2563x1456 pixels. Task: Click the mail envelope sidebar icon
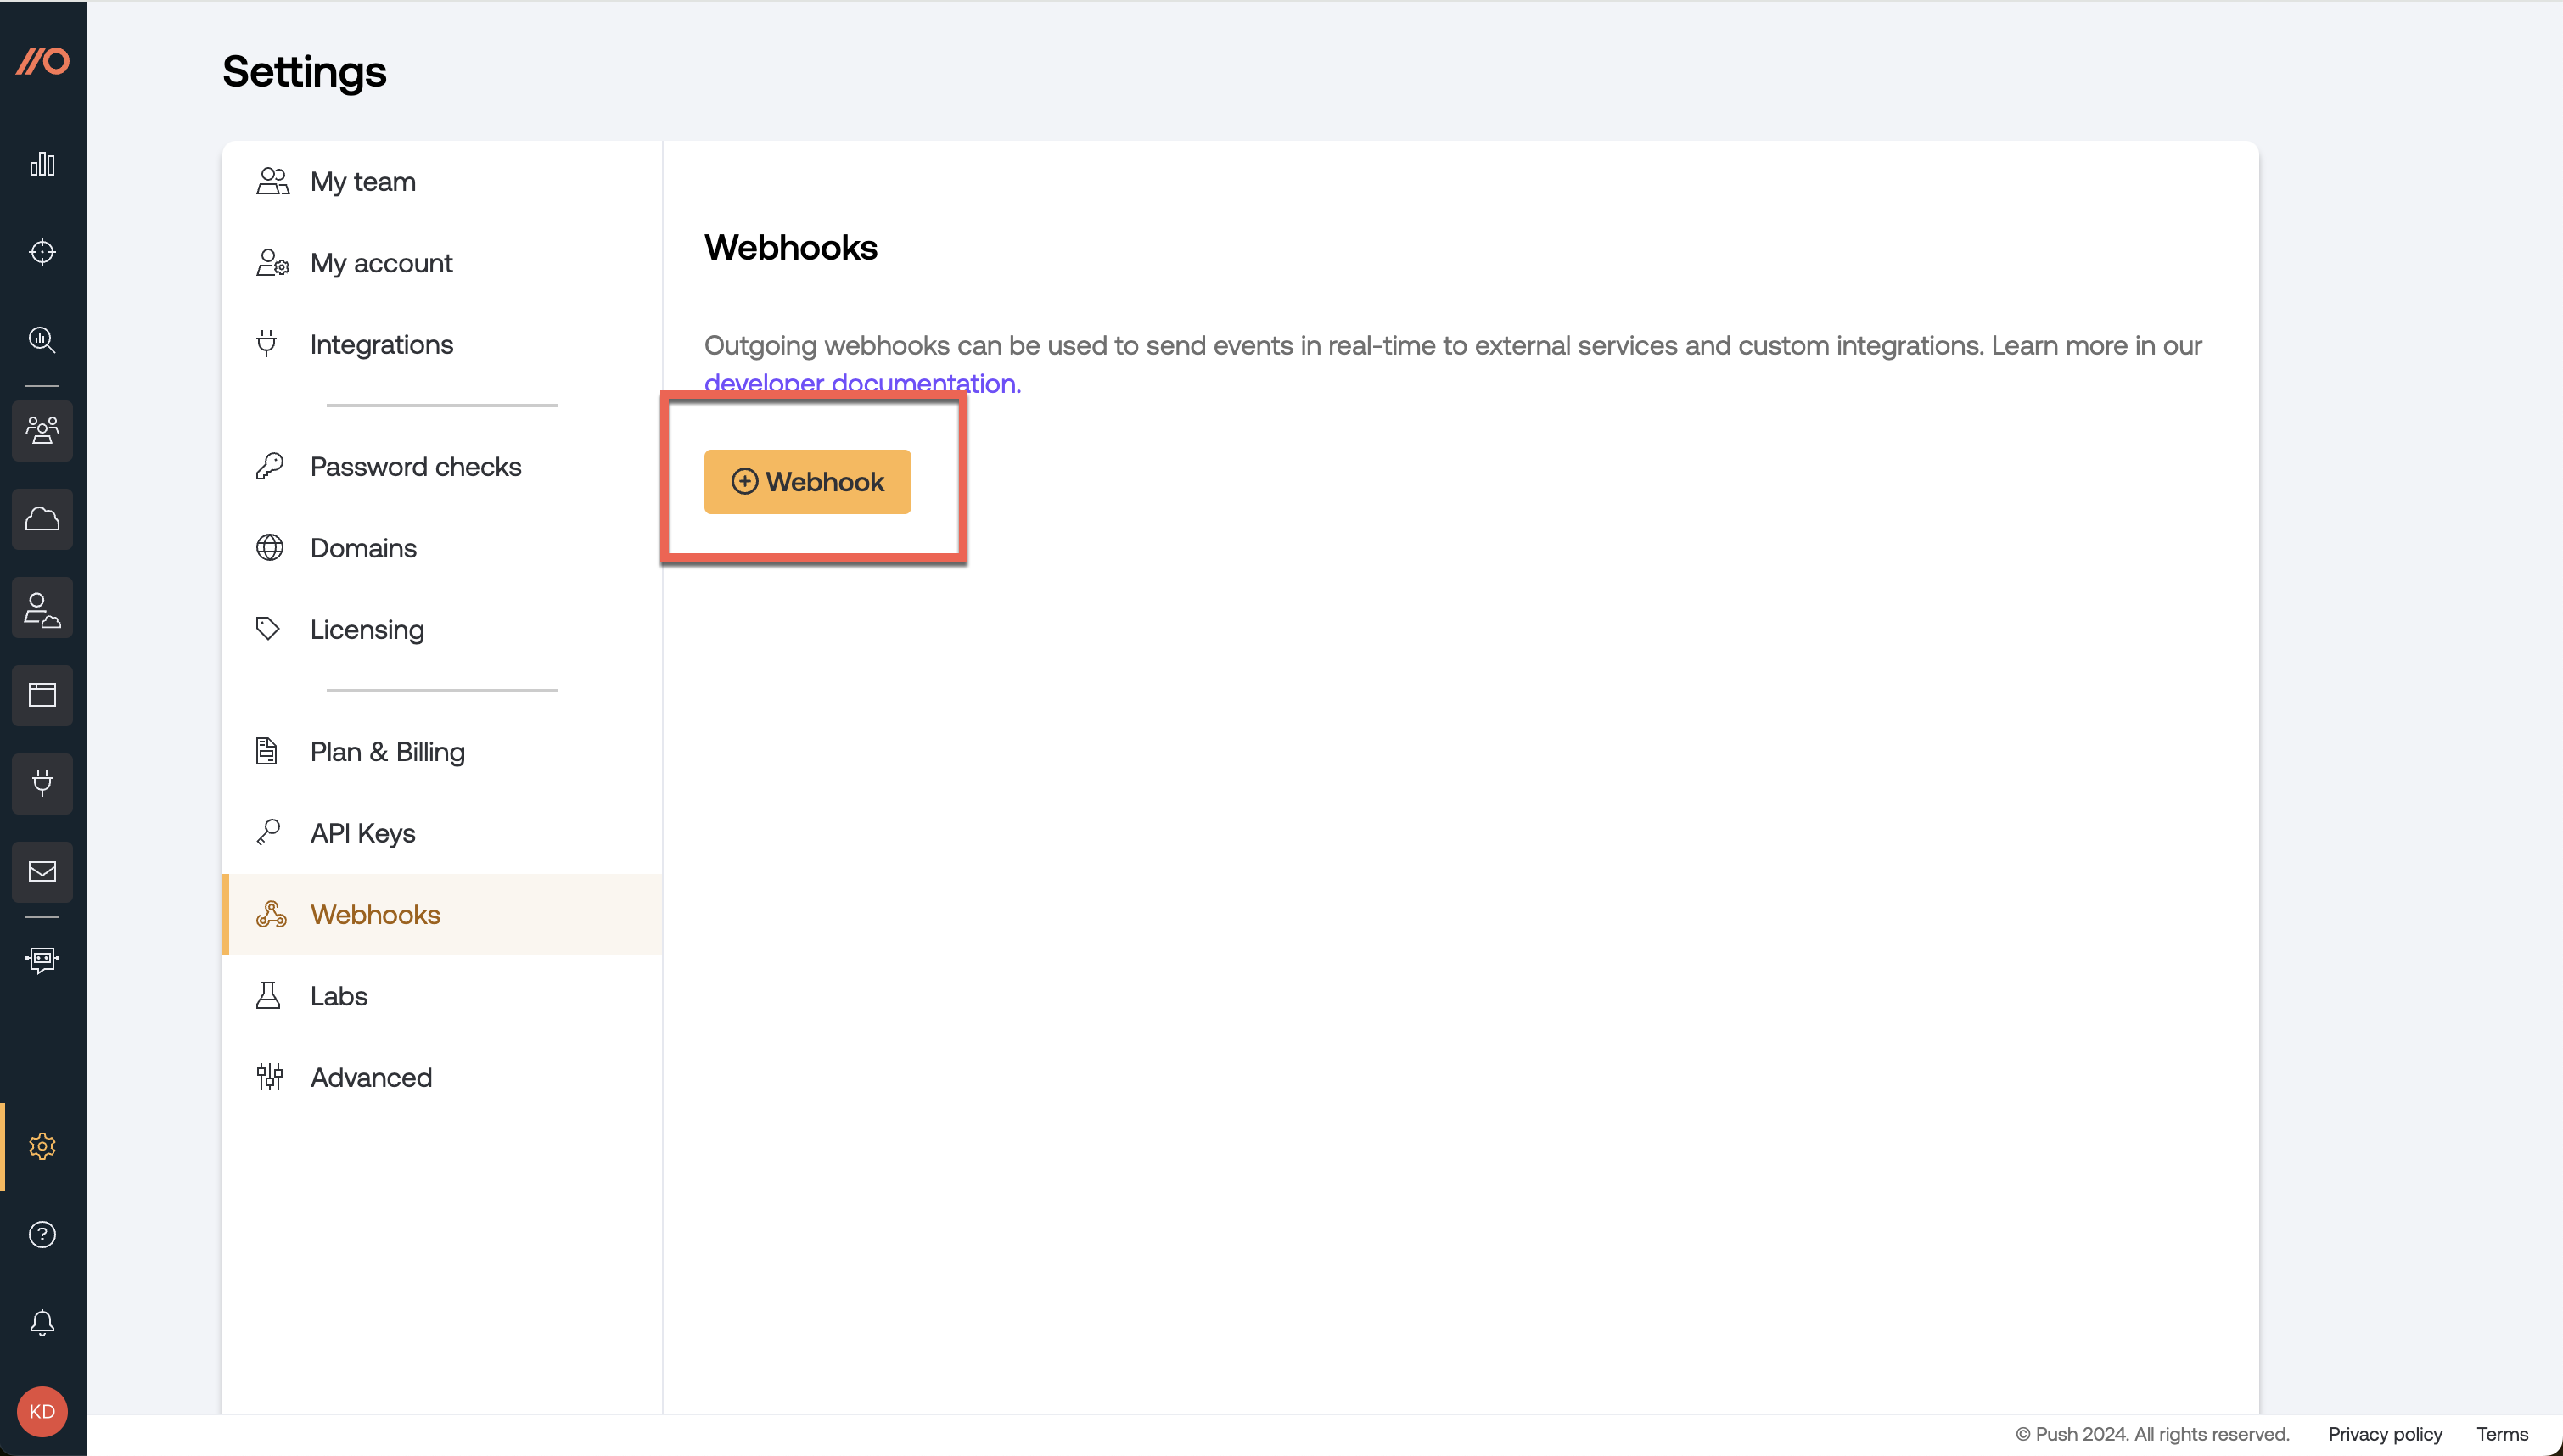point(42,872)
